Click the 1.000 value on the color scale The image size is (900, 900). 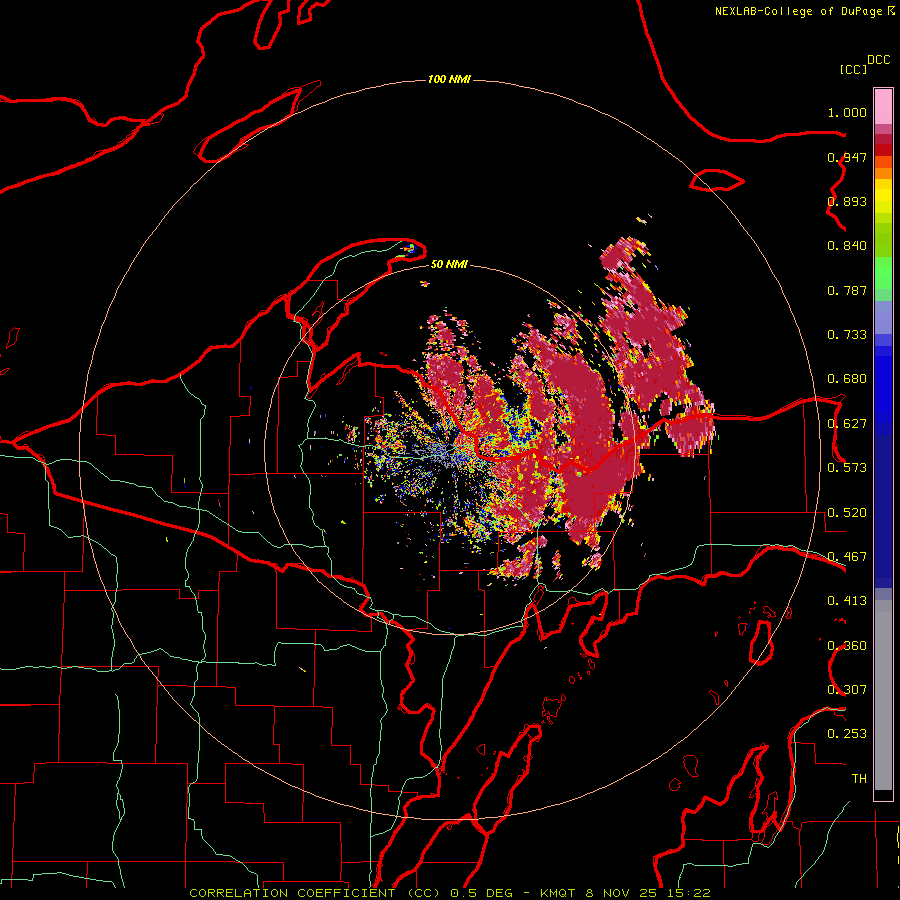[x=847, y=113]
